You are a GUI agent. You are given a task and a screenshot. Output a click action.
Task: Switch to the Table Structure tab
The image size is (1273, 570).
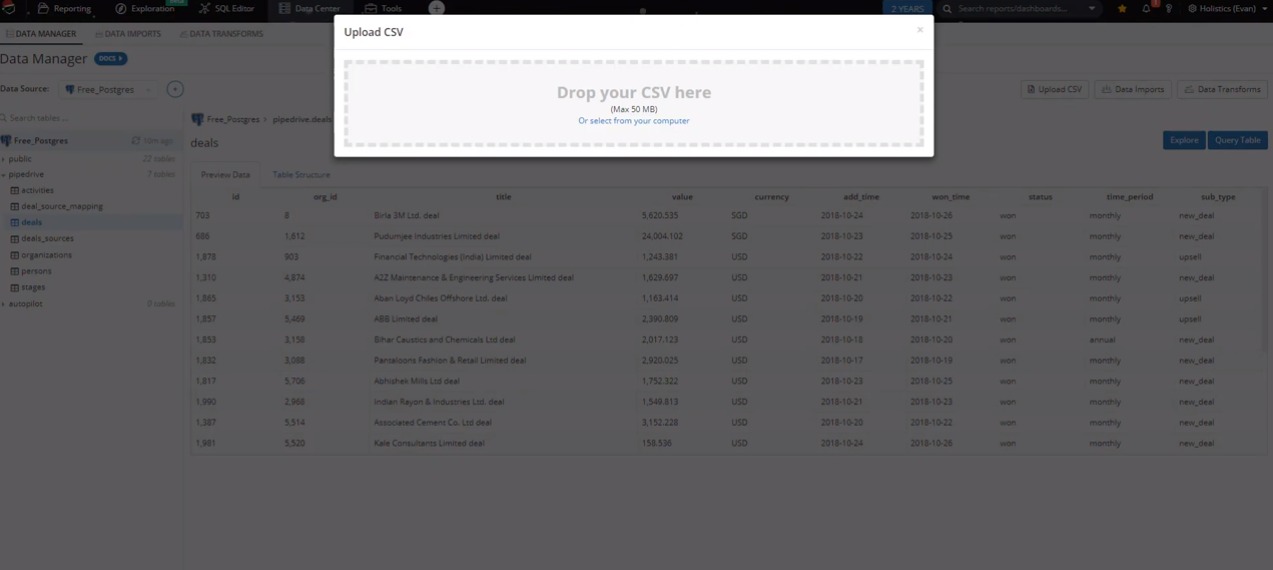click(301, 175)
